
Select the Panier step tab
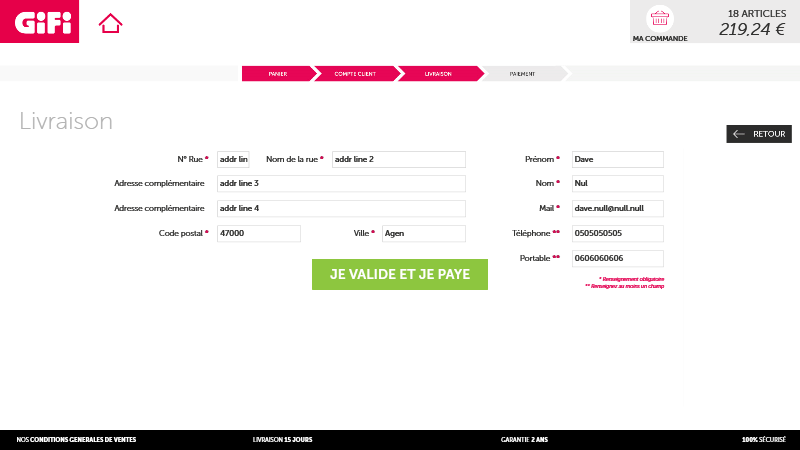(277, 74)
